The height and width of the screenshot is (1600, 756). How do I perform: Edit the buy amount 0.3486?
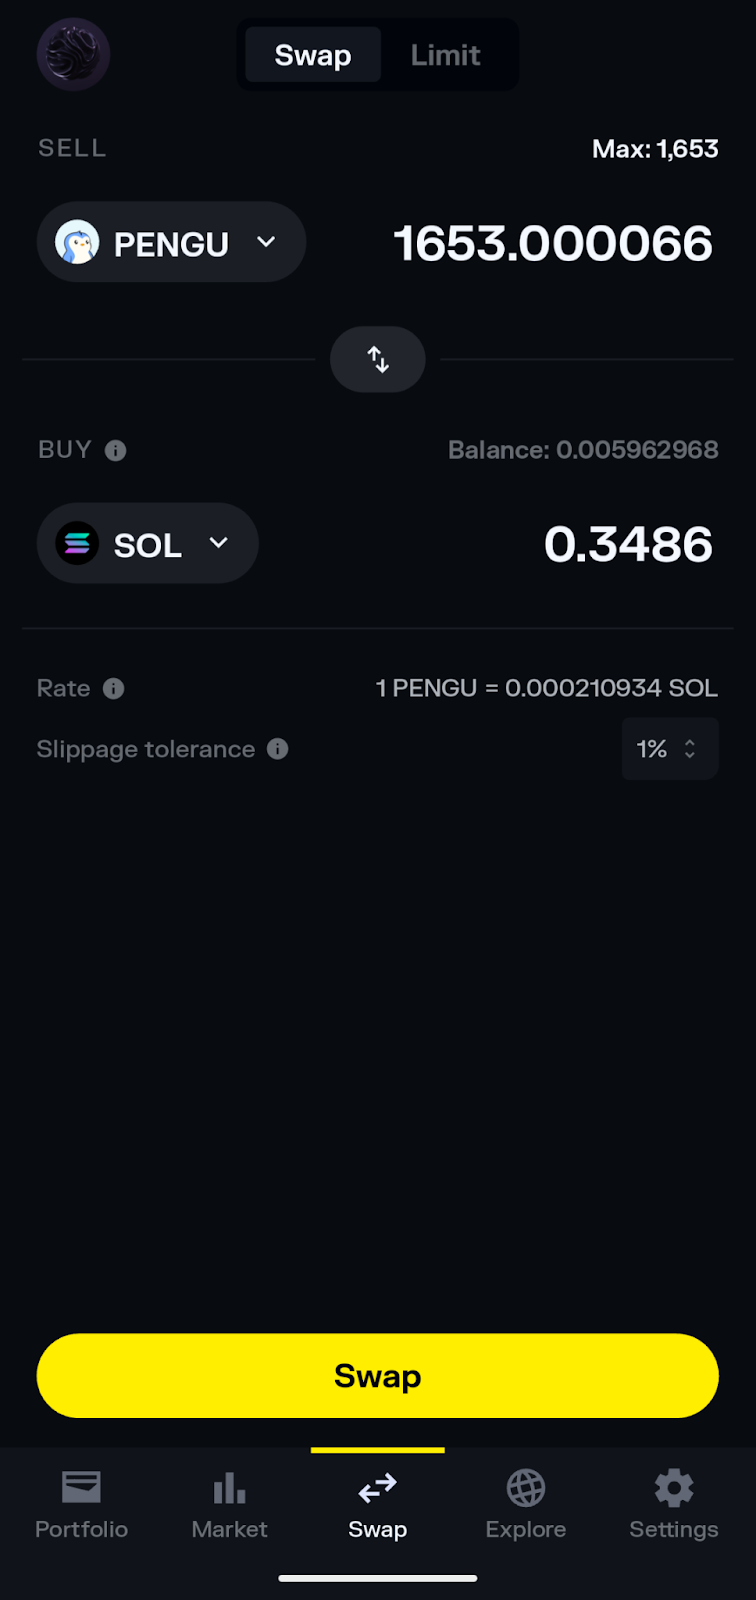[628, 545]
